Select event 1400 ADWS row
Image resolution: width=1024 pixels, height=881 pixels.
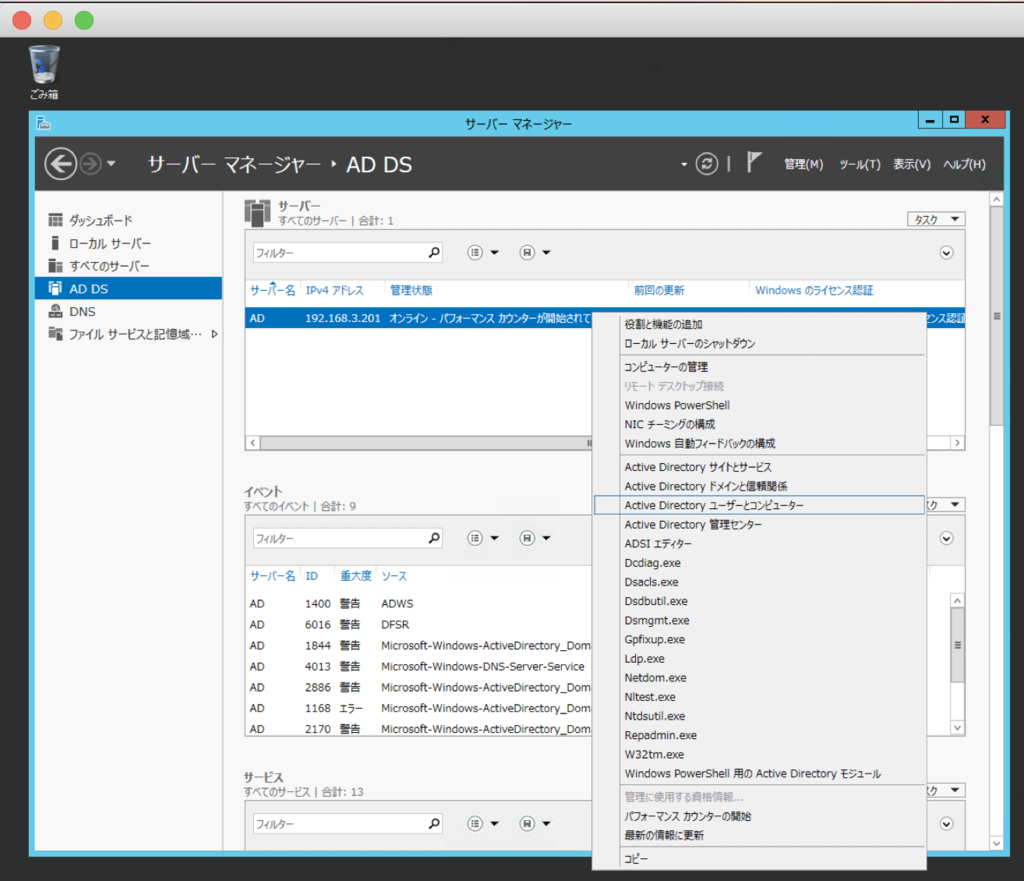click(419, 603)
